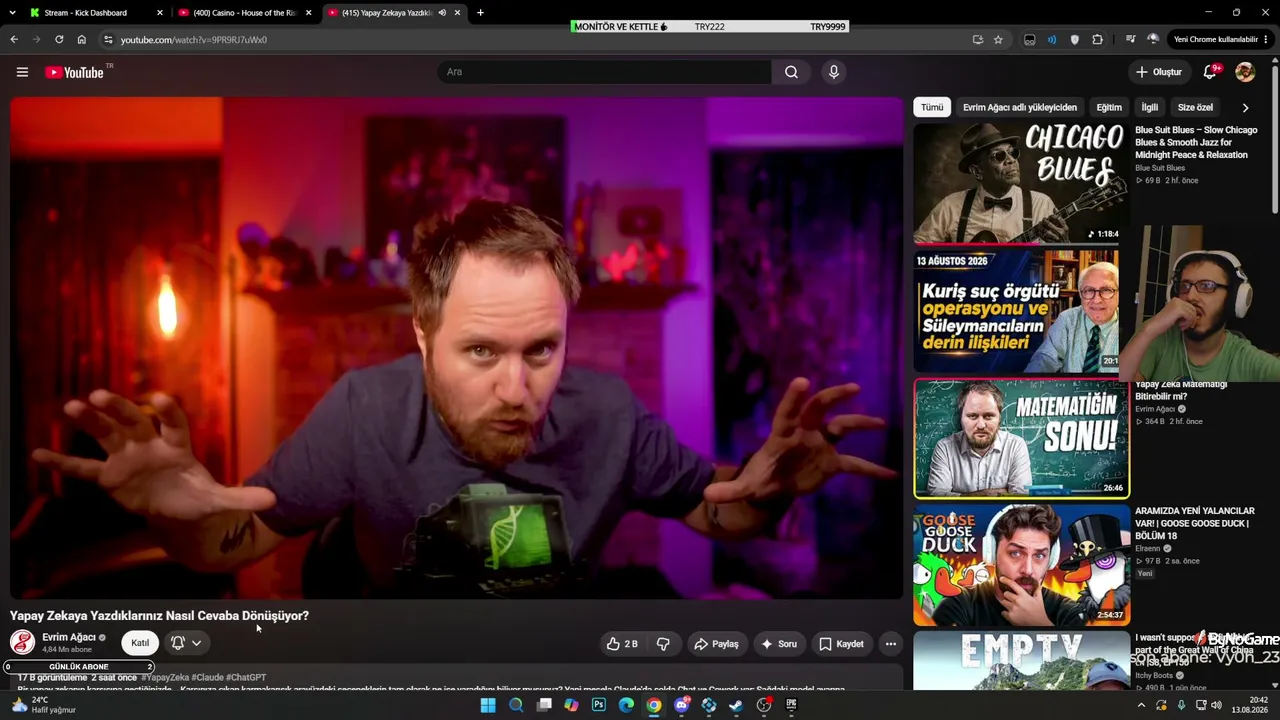Open Epic Games launcher from taskbar
This screenshot has width=1280, height=720.
791,705
